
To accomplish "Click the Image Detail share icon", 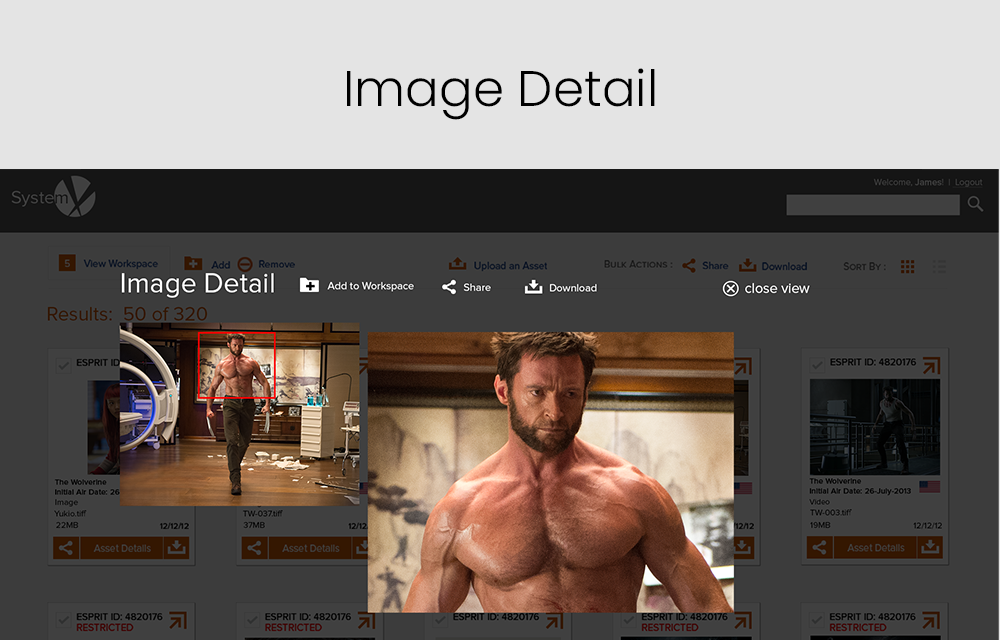I will click(449, 287).
